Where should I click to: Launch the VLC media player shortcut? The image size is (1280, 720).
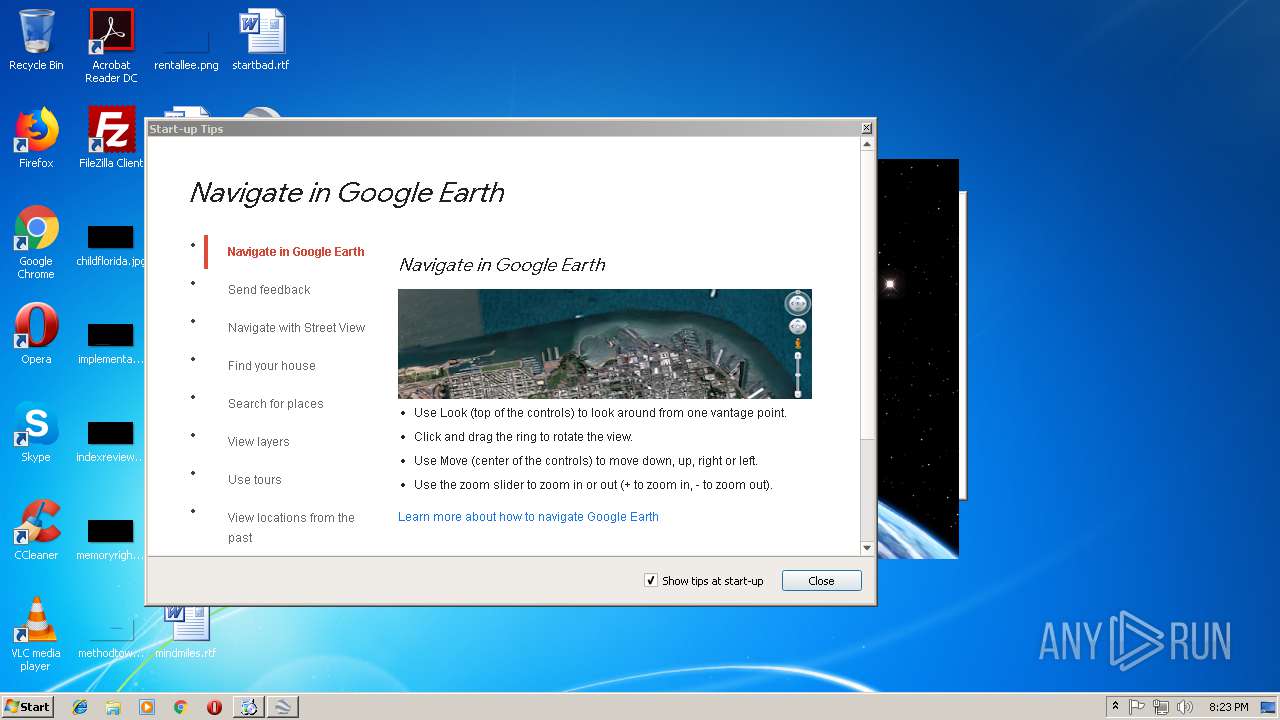(x=36, y=634)
